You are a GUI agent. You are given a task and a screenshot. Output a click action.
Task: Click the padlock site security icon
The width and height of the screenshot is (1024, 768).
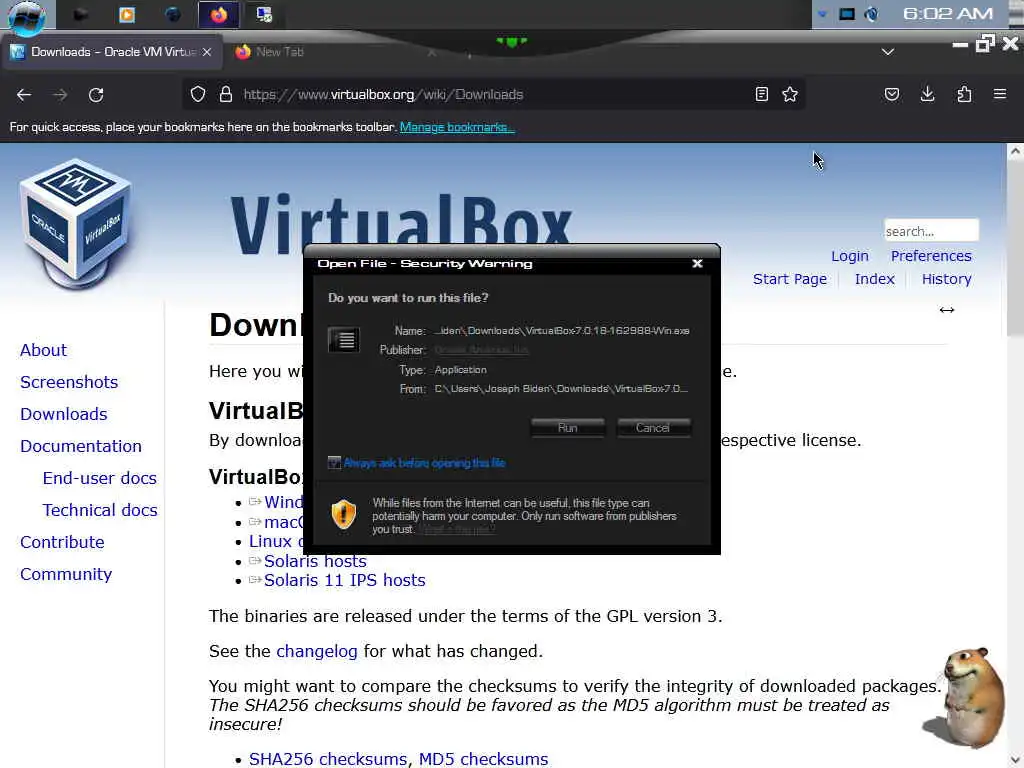click(x=226, y=95)
